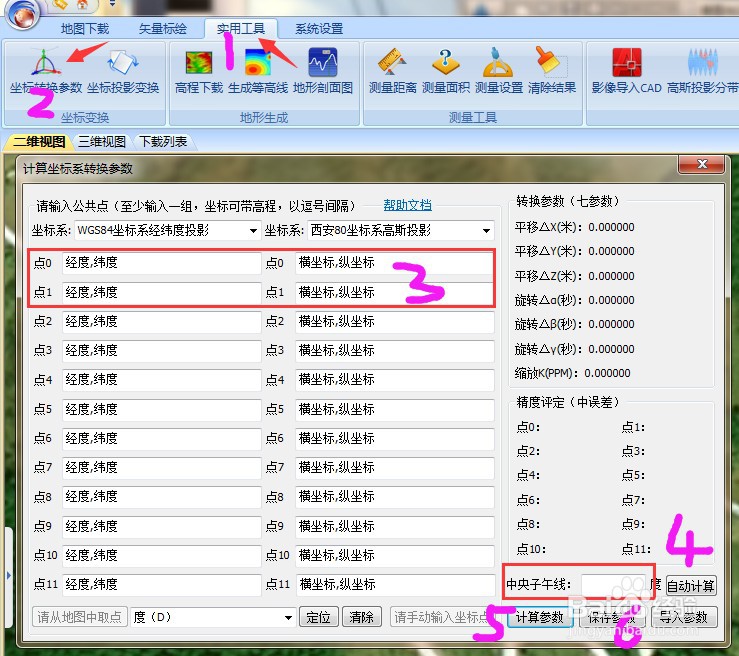The height and width of the screenshot is (656, 739).
Task: Click the 定位 locate button
Action: [x=319, y=617]
